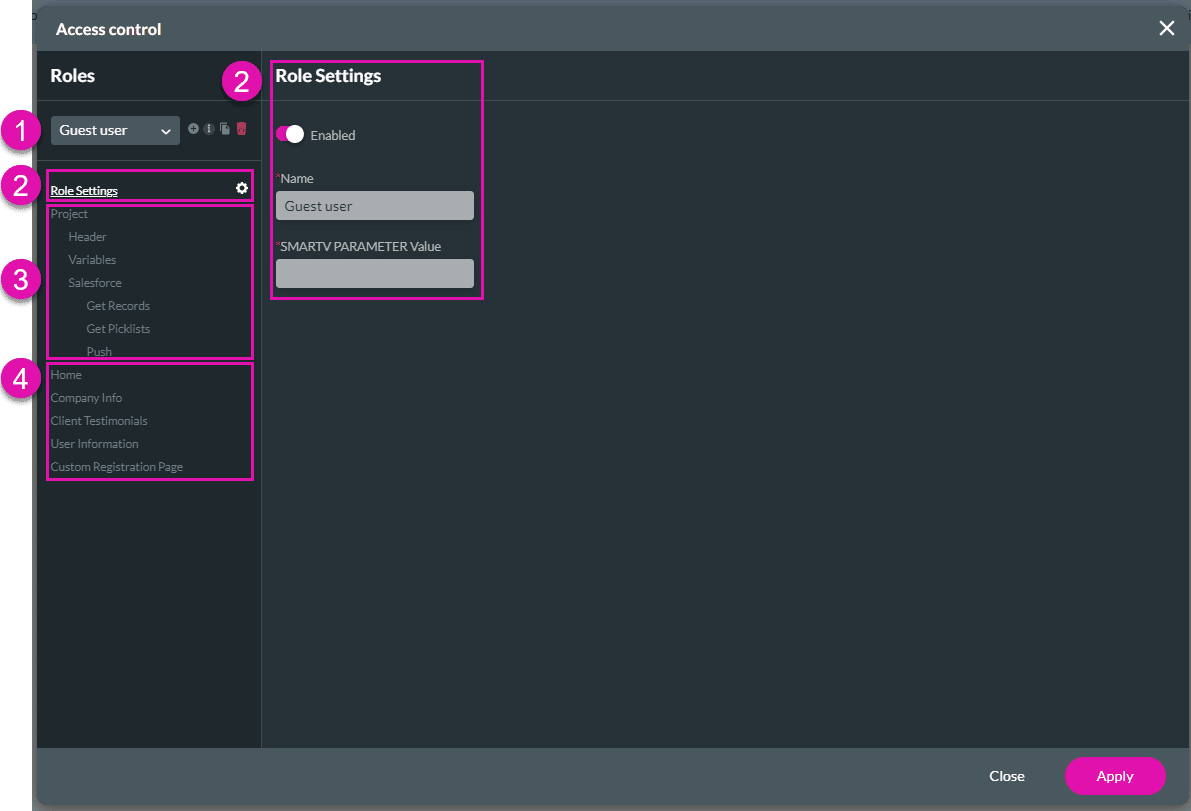
Task: Open the gear icon next to Role Settings
Action: (x=240, y=187)
